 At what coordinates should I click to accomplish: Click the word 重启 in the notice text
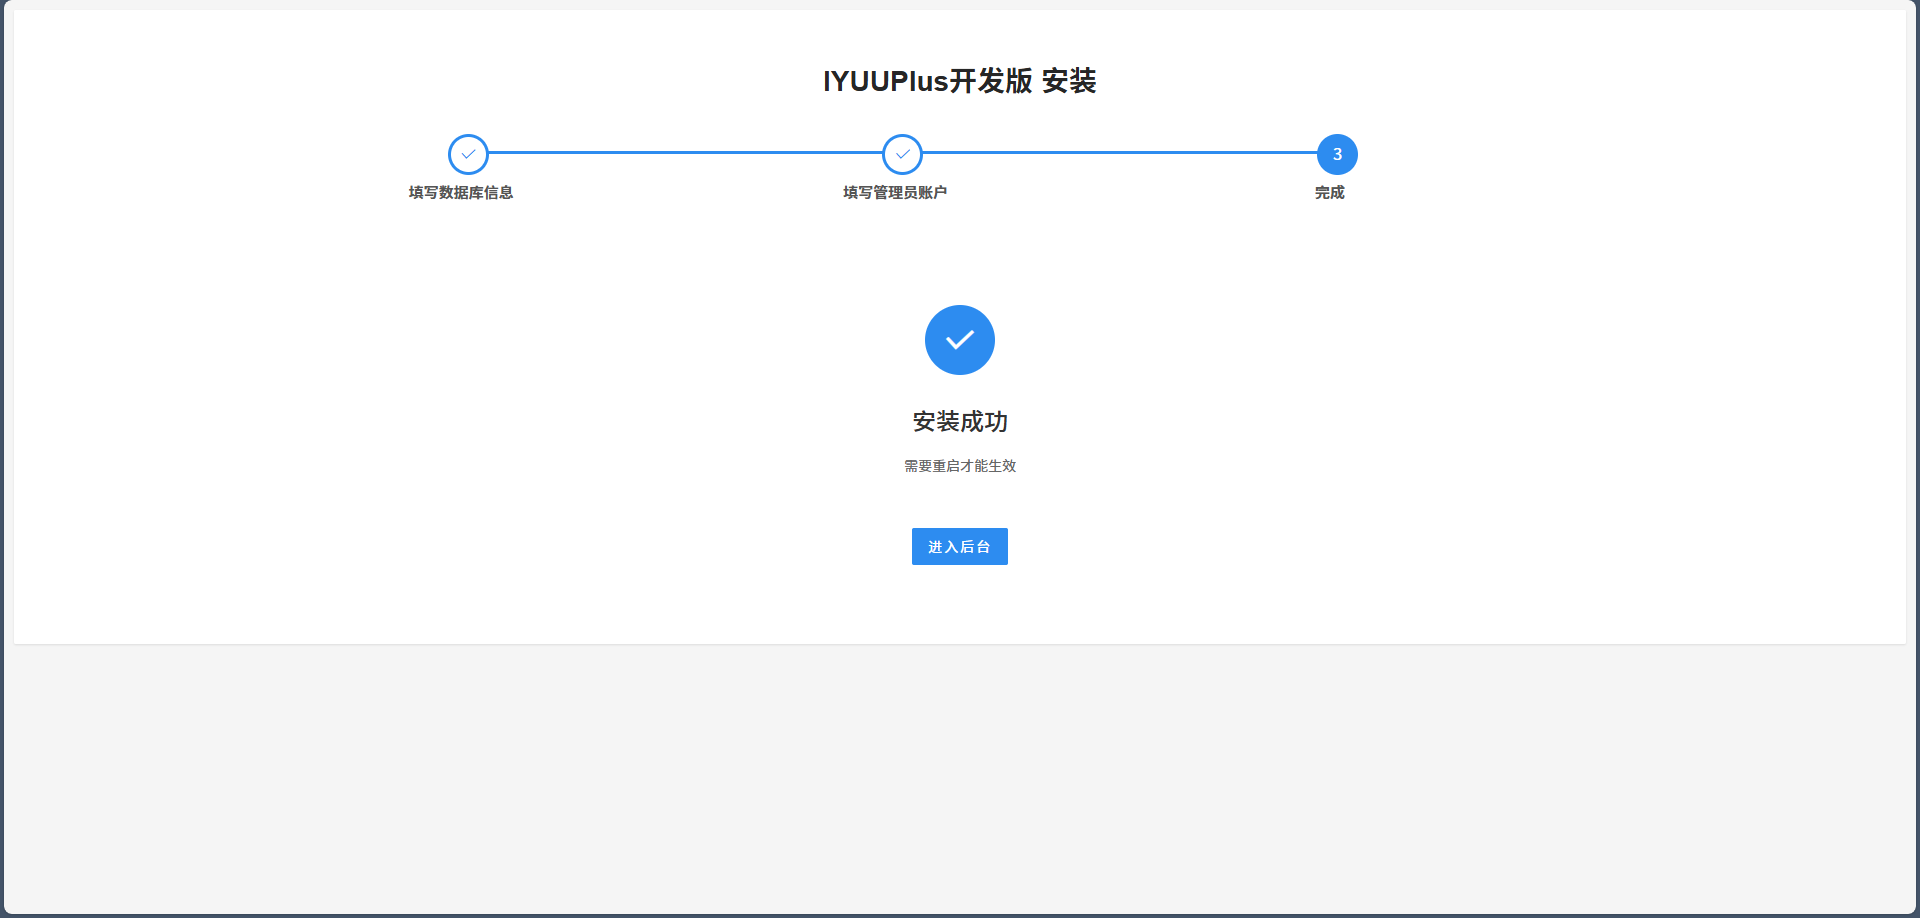946,466
